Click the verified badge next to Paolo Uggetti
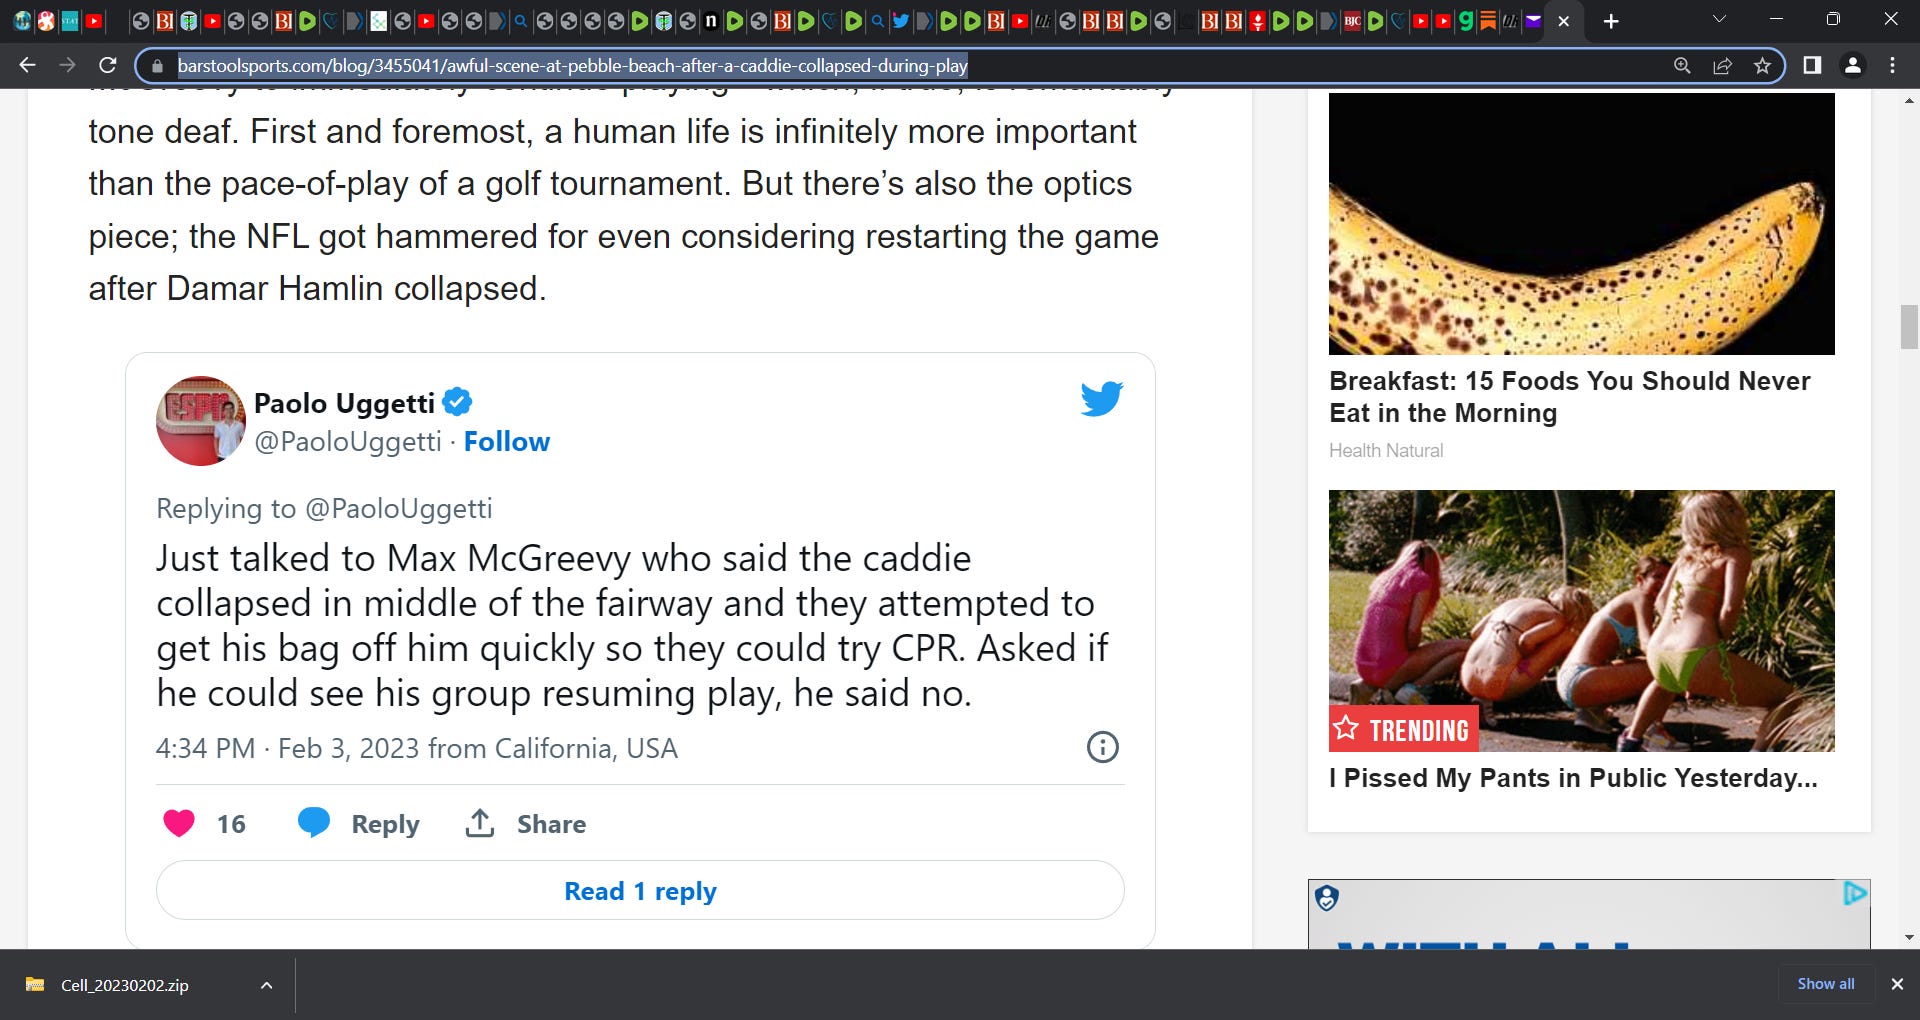This screenshot has height=1020, width=1920. point(459,402)
